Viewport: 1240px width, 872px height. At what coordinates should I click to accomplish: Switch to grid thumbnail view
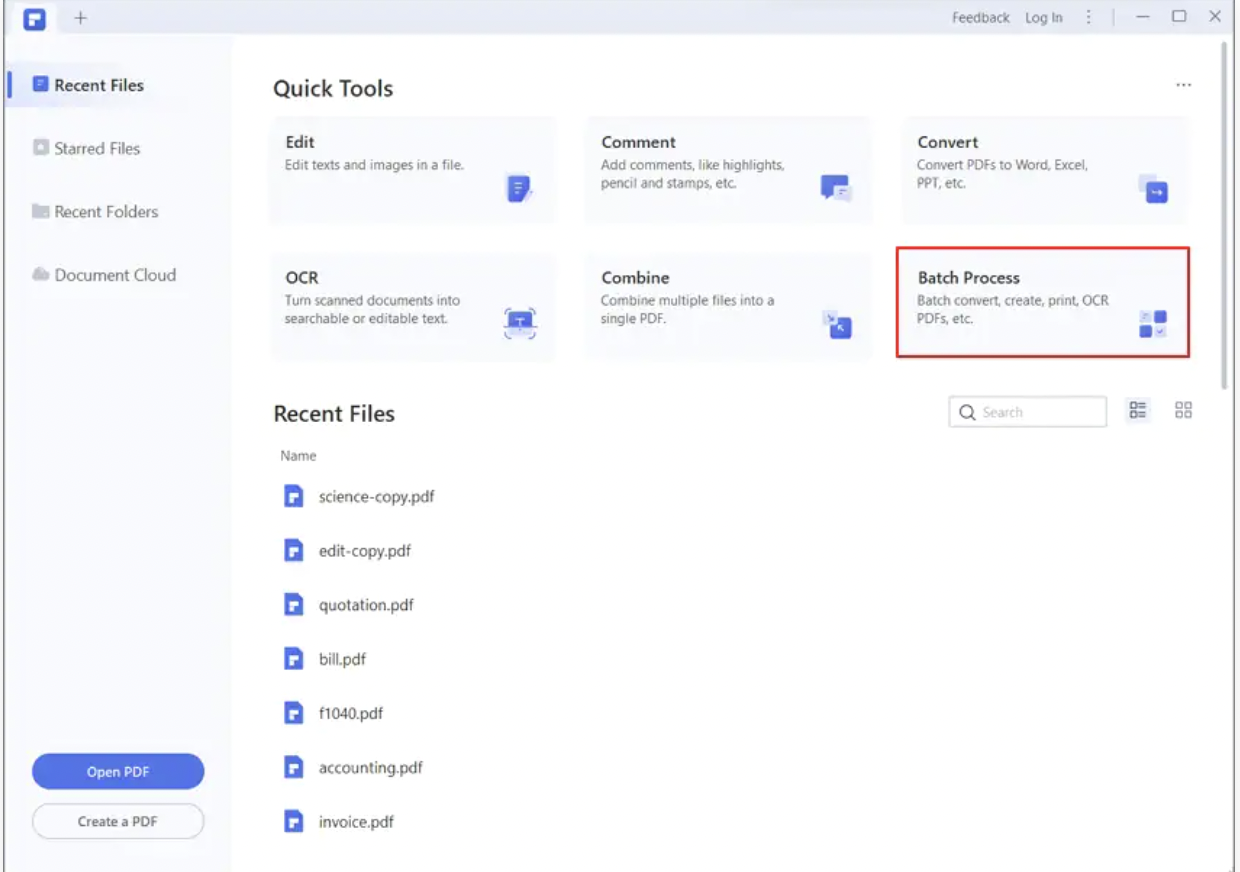(x=1184, y=410)
